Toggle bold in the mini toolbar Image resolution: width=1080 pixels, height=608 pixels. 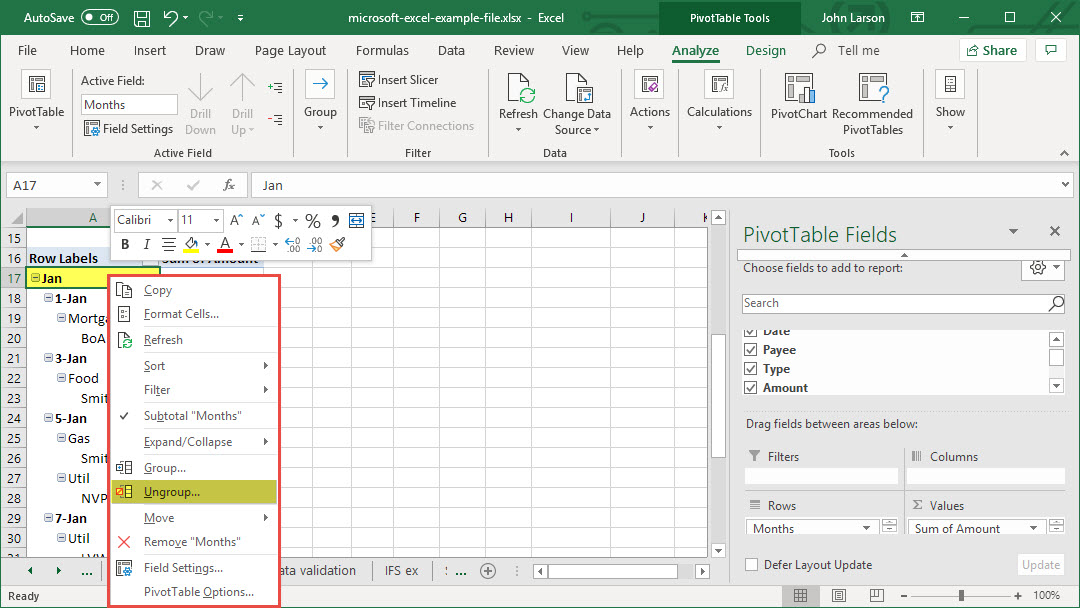click(x=125, y=244)
